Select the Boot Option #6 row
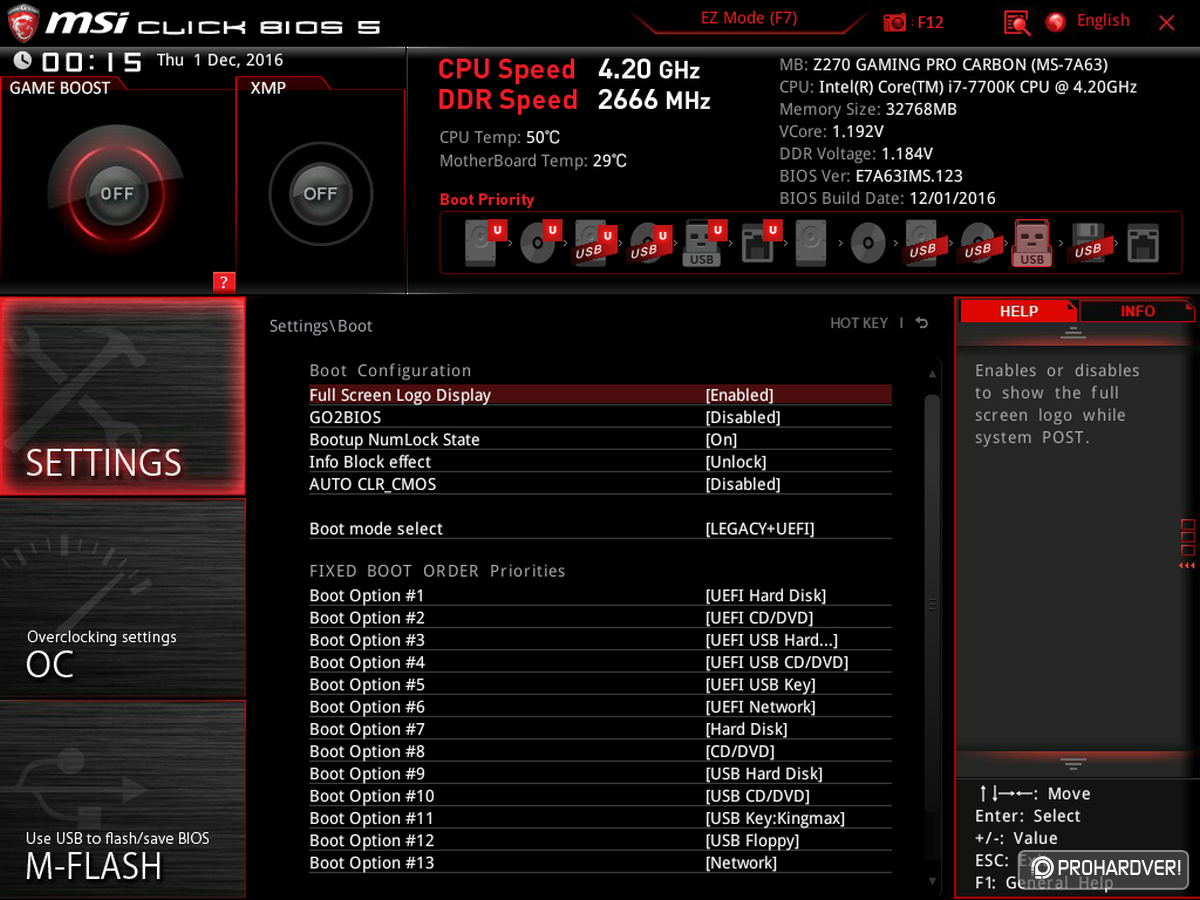 click(x=600, y=707)
